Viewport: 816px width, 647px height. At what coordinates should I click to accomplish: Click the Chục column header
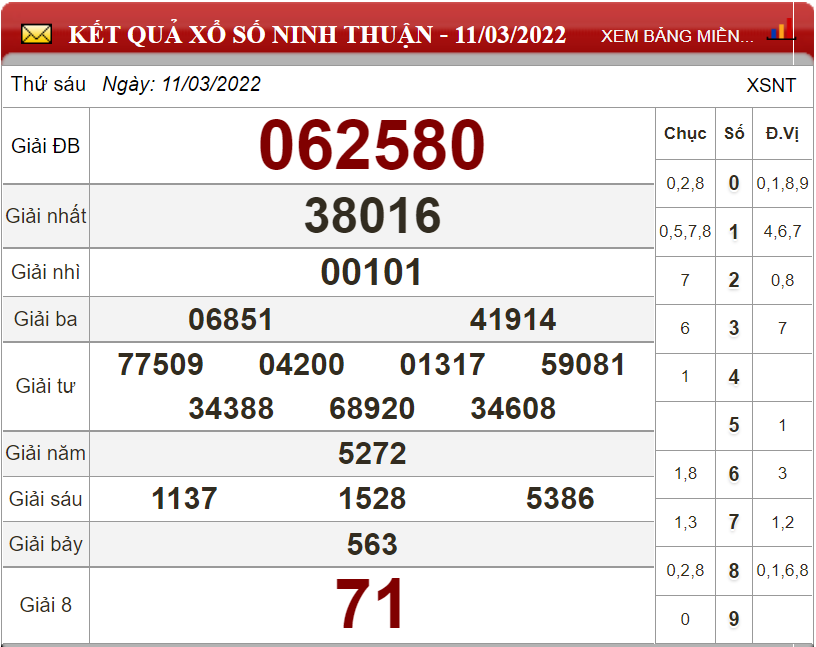(685, 133)
